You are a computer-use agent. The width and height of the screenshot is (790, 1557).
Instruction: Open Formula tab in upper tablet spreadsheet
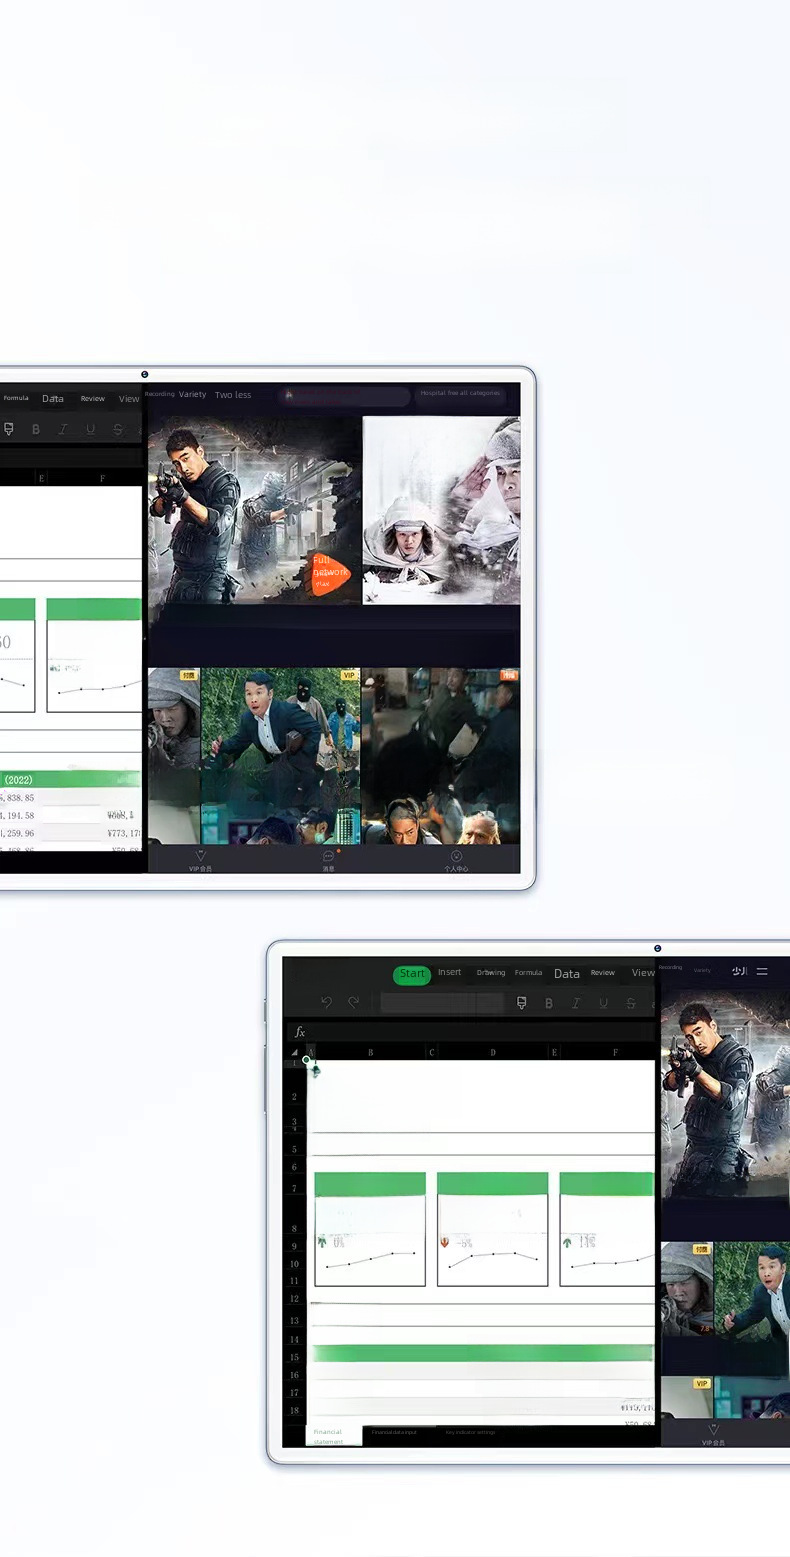pos(16,398)
